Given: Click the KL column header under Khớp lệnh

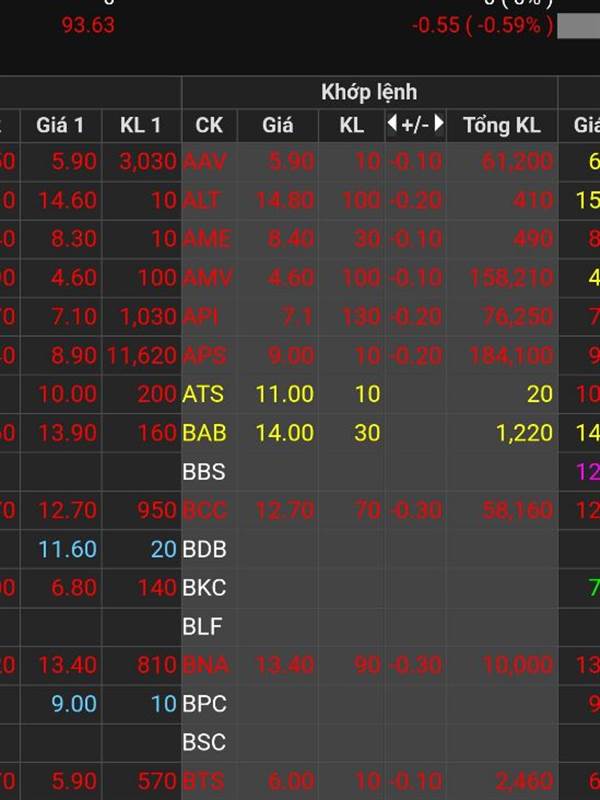Looking at the screenshot, I should 352,125.
